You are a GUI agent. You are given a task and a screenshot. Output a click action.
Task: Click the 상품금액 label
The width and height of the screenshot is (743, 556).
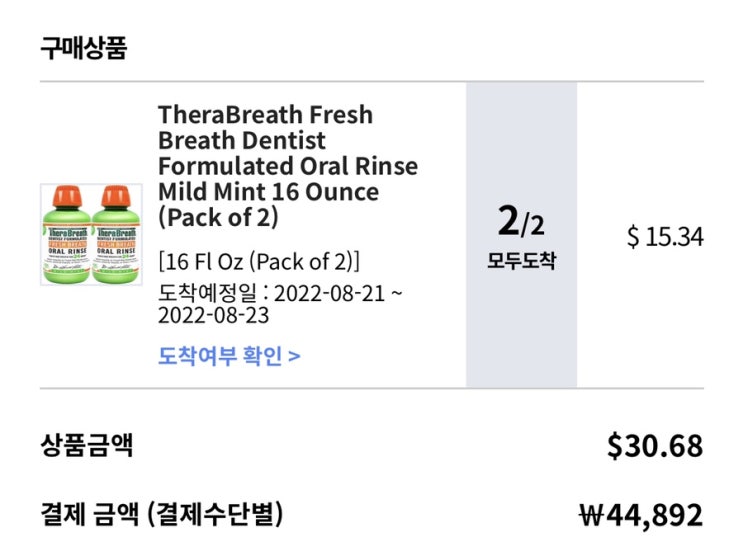(x=86, y=445)
